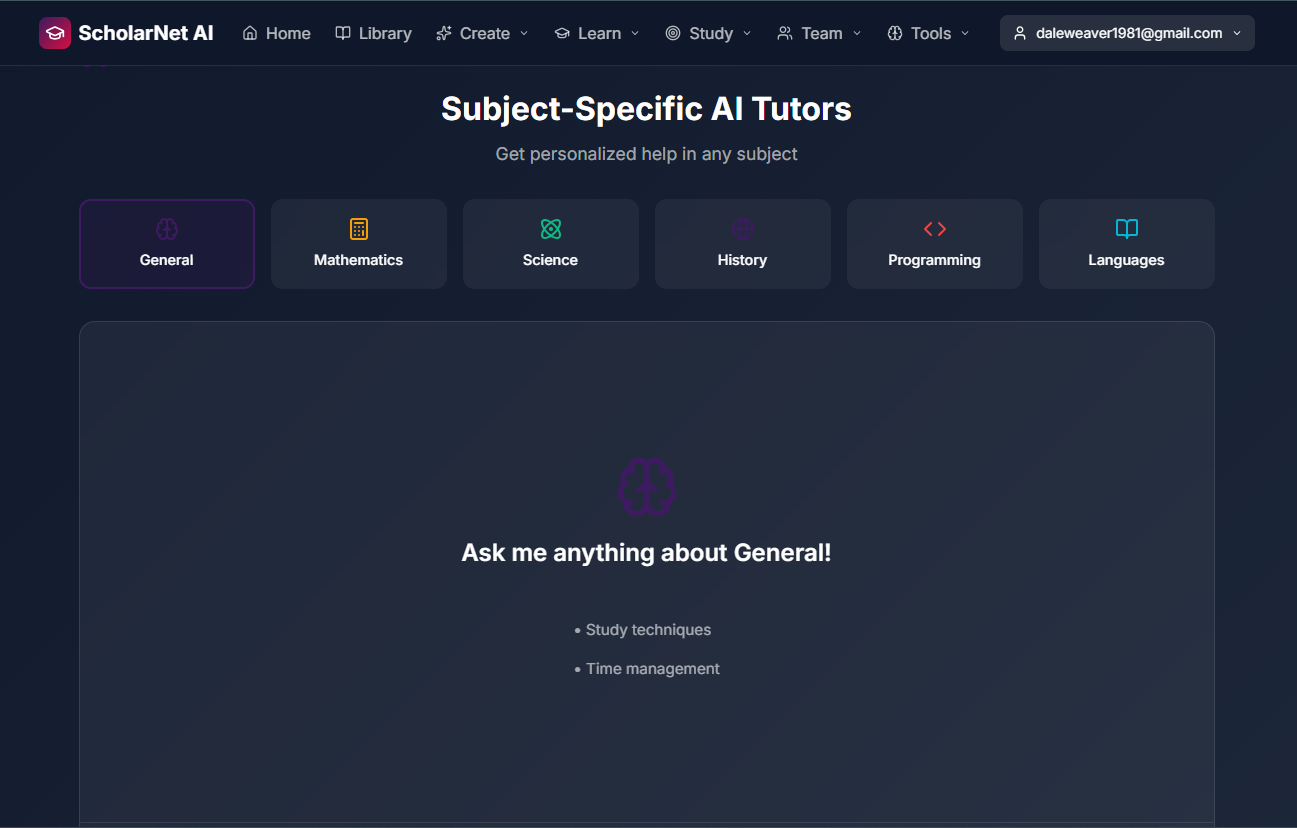Select the General tutor tab
The image size is (1297, 828).
click(x=166, y=244)
